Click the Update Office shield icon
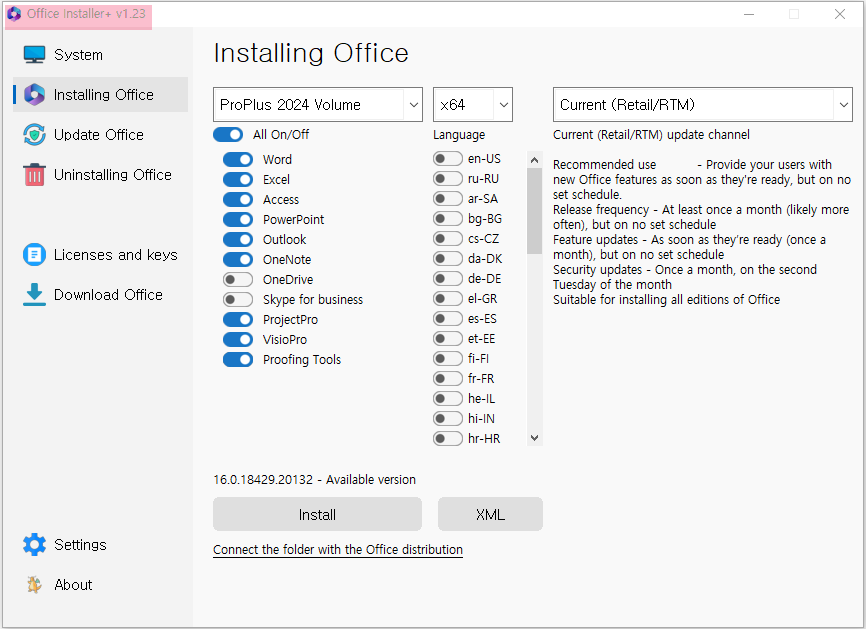The image size is (866, 629). (34, 135)
